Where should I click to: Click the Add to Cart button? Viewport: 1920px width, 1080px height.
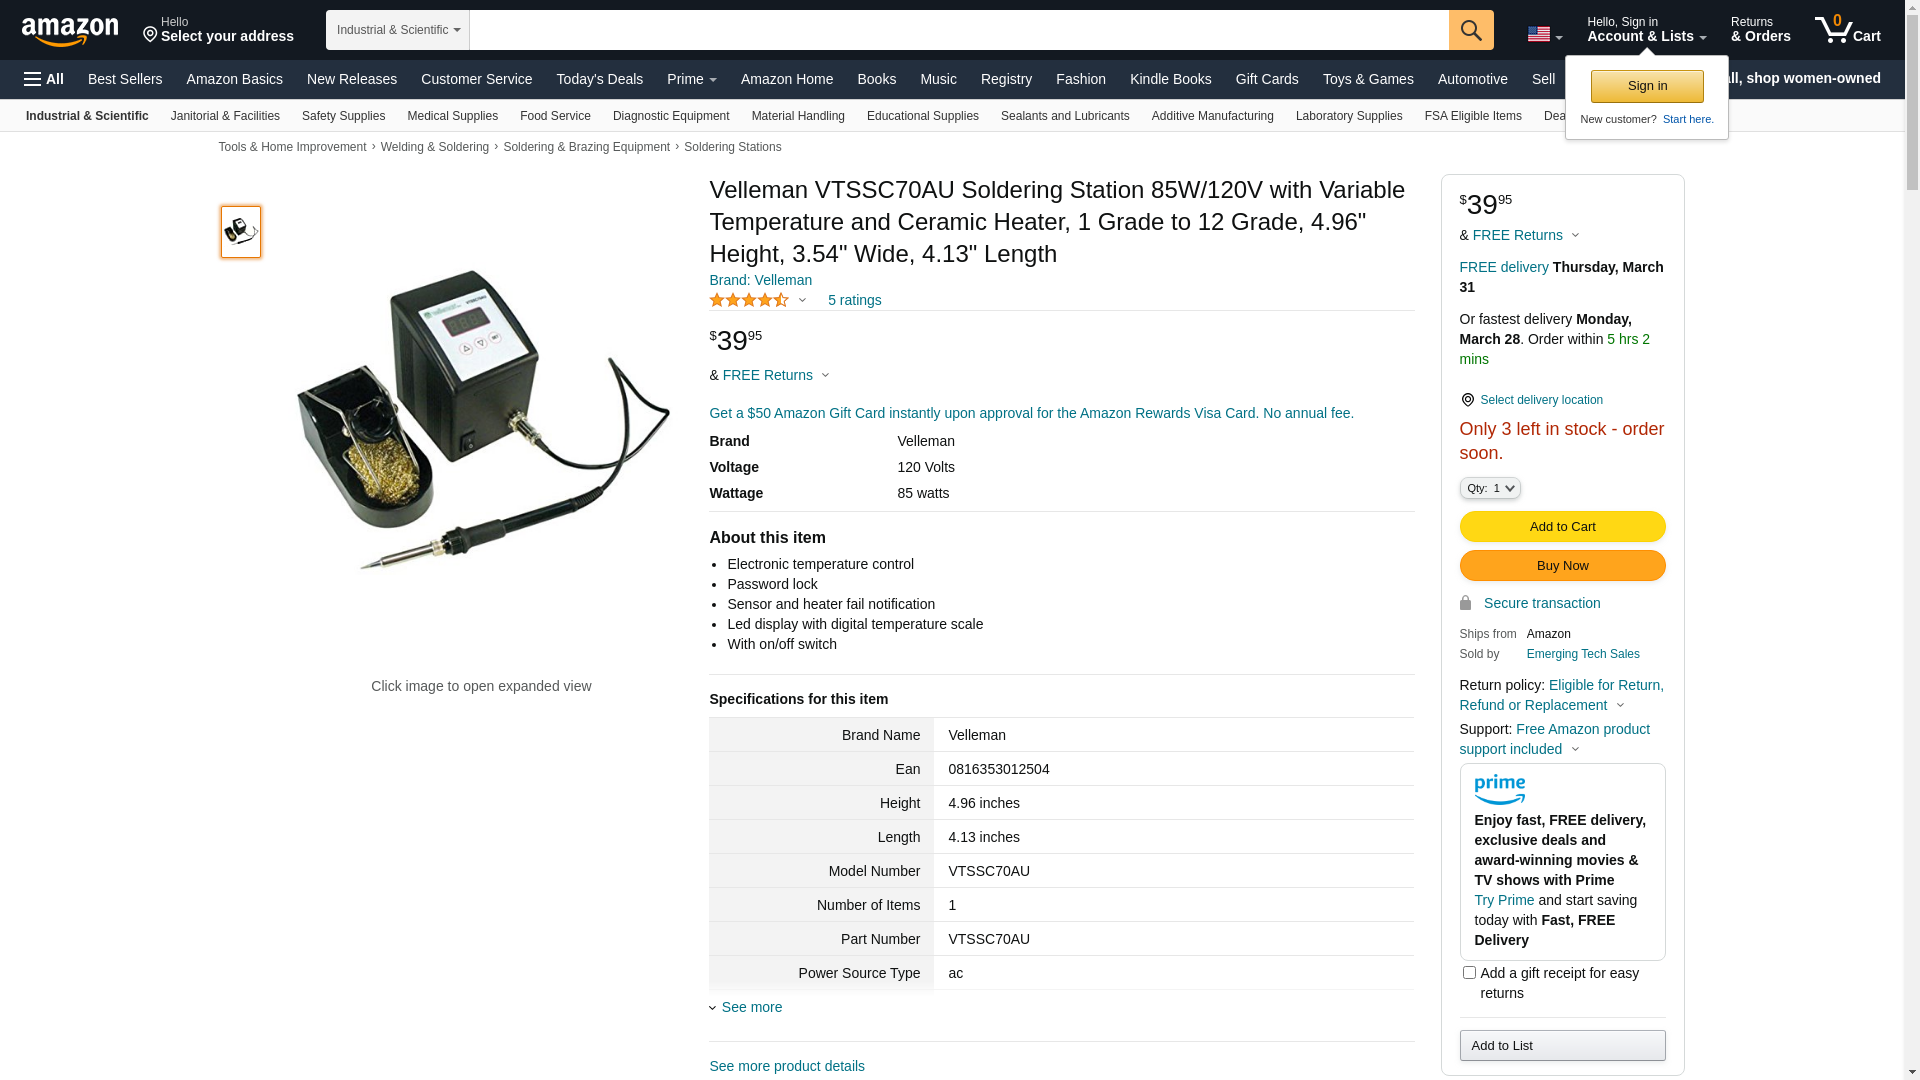(1562, 527)
